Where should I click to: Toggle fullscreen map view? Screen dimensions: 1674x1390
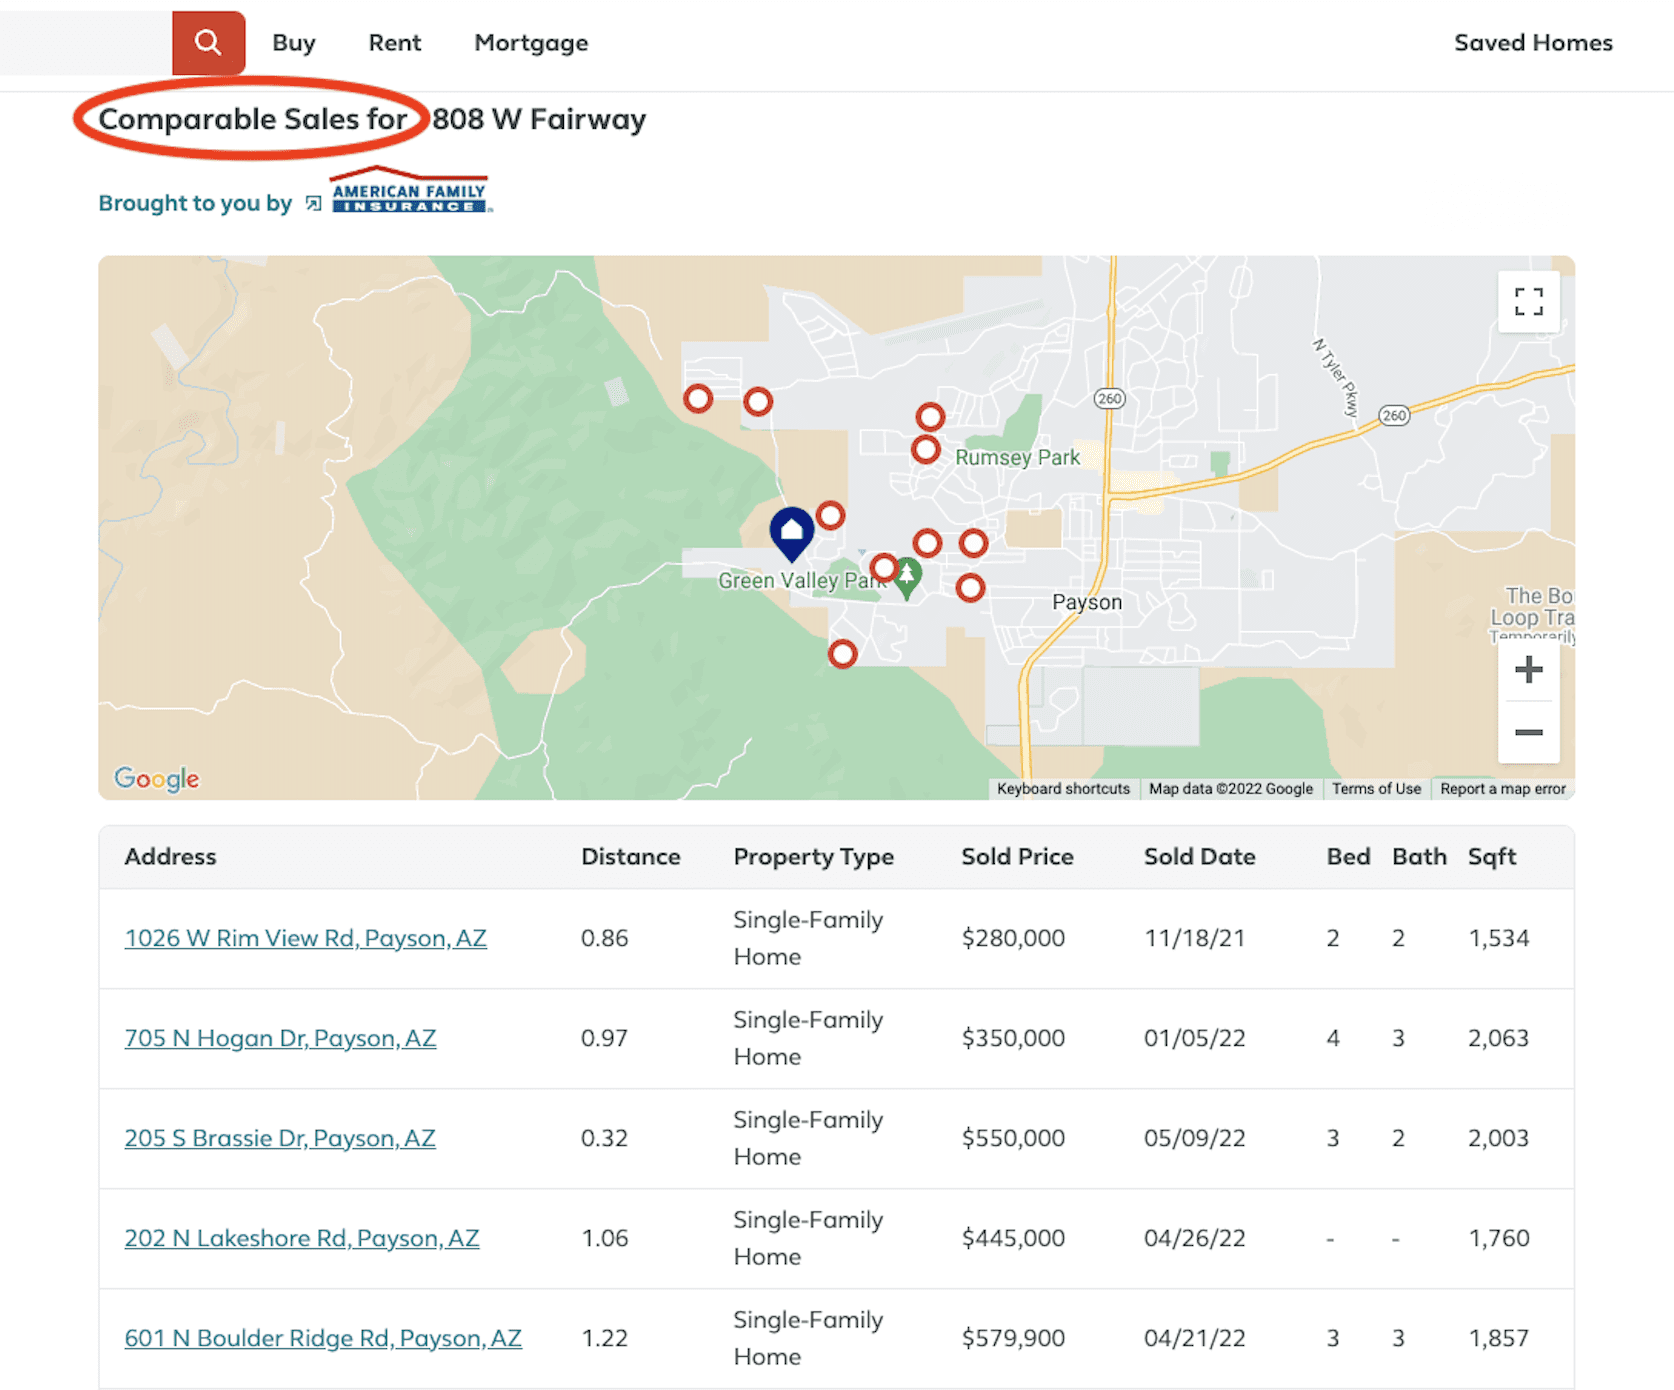pyautogui.click(x=1528, y=301)
